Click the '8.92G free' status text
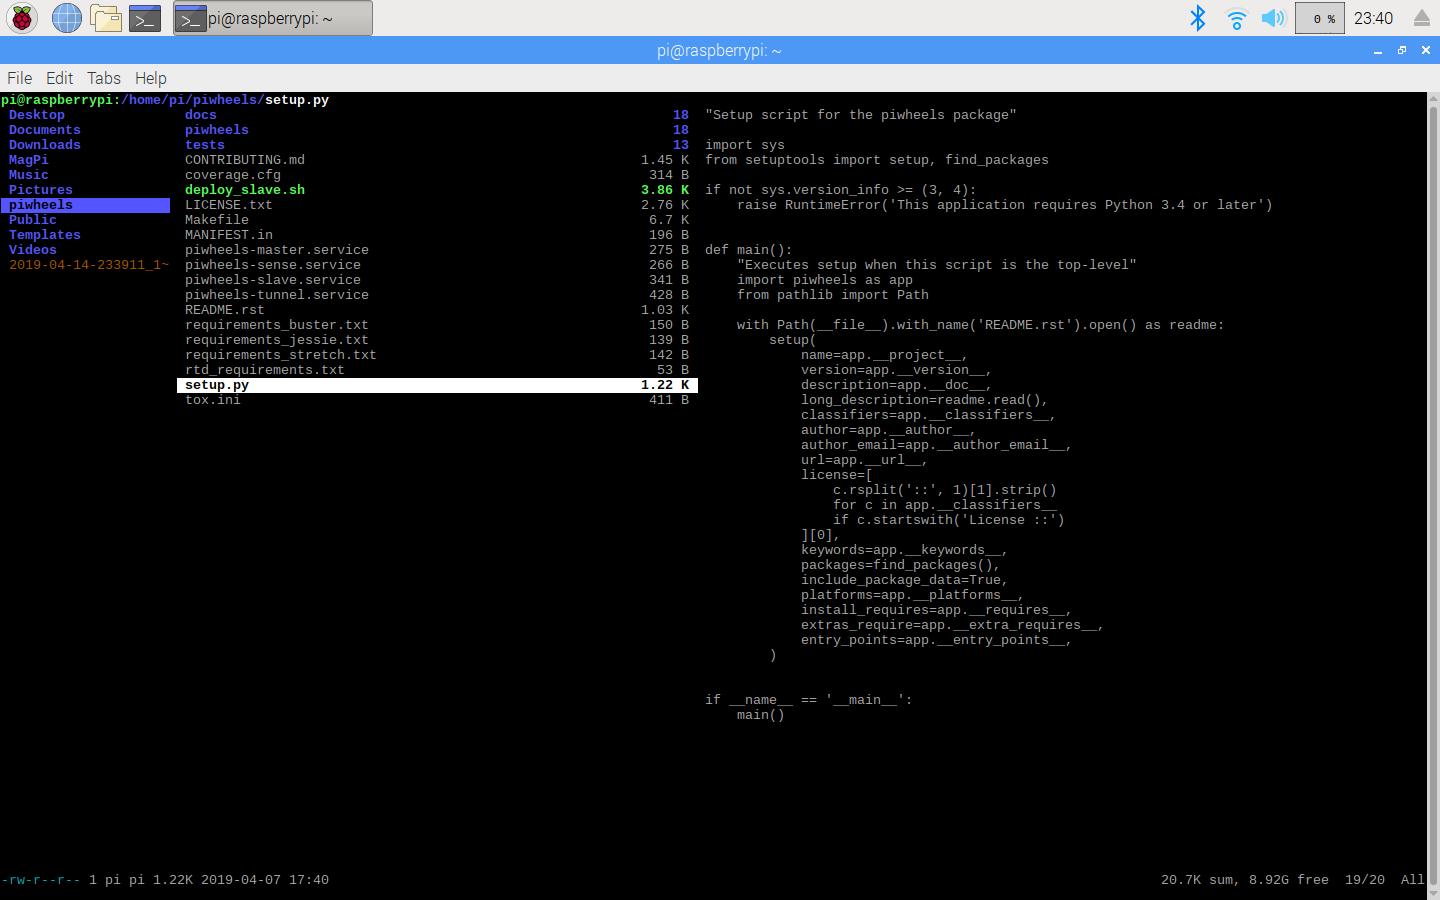1440x900 pixels. tap(1289, 880)
